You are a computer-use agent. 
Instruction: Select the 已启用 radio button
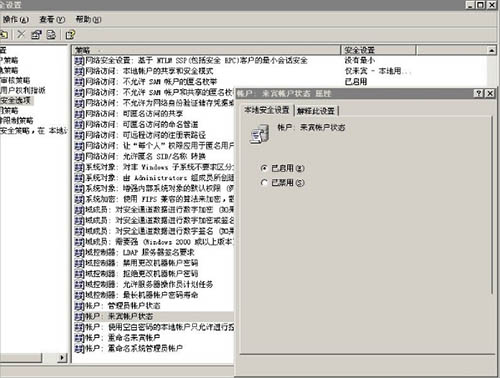click(264, 168)
